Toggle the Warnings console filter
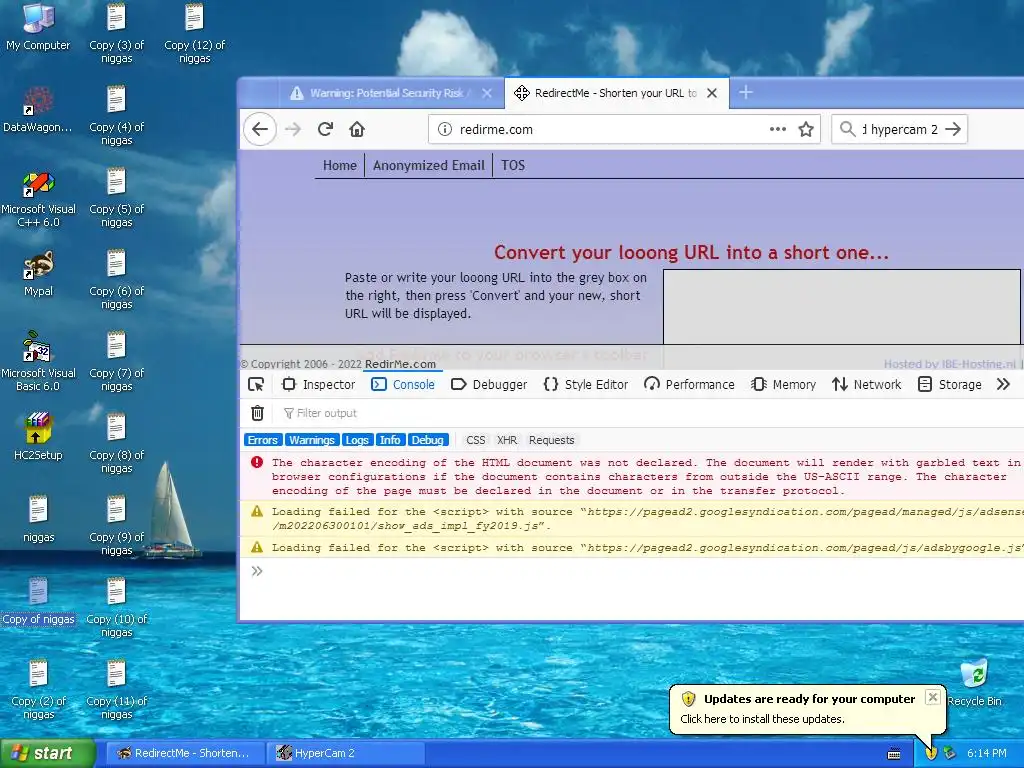This screenshot has width=1024, height=768. pos(312,440)
